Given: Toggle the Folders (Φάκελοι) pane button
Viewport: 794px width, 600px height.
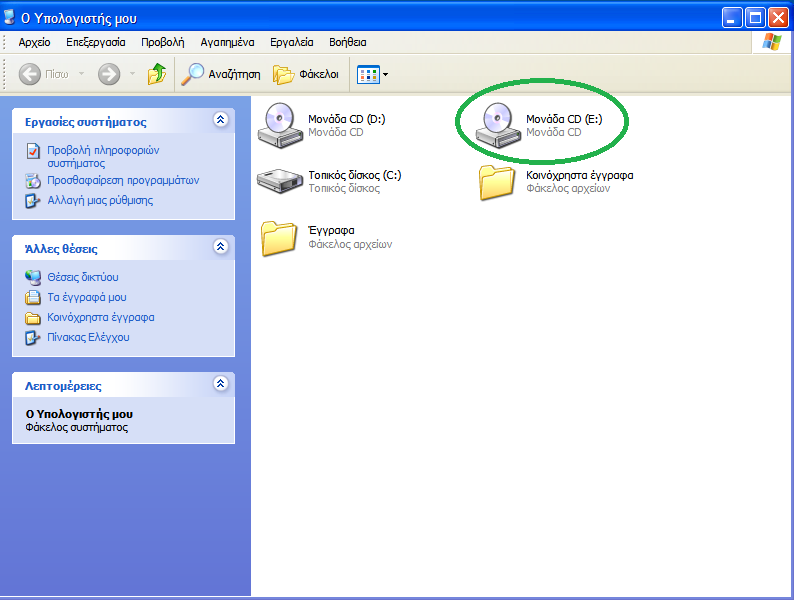Looking at the screenshot, I should coord(306,74).
